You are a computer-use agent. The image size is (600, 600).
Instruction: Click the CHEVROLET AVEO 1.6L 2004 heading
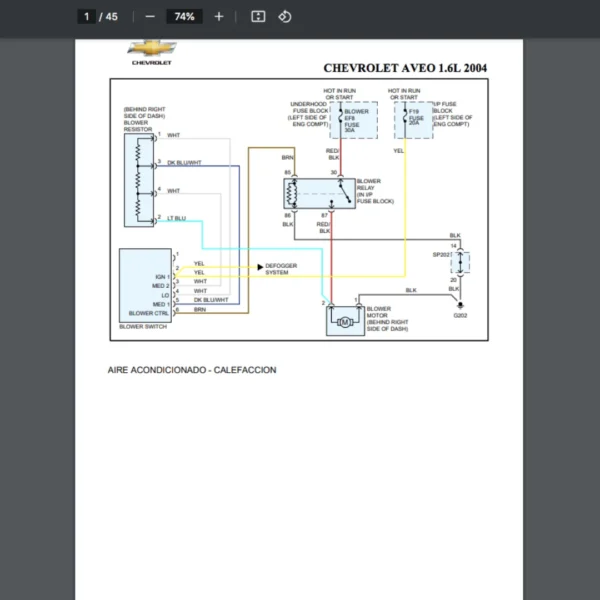(x=405, y=68)
